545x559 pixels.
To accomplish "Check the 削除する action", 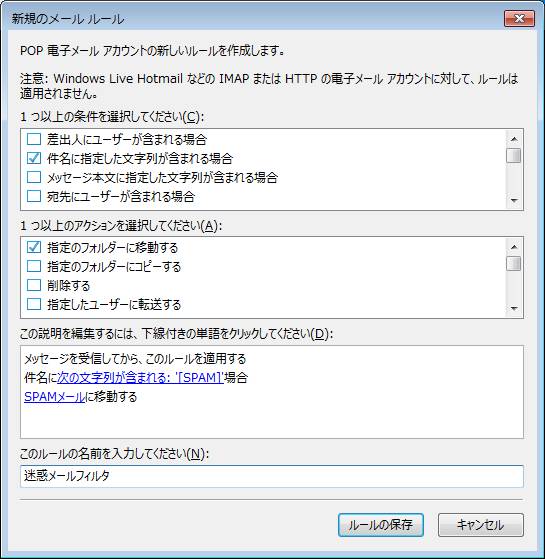I will coord(34,285).
